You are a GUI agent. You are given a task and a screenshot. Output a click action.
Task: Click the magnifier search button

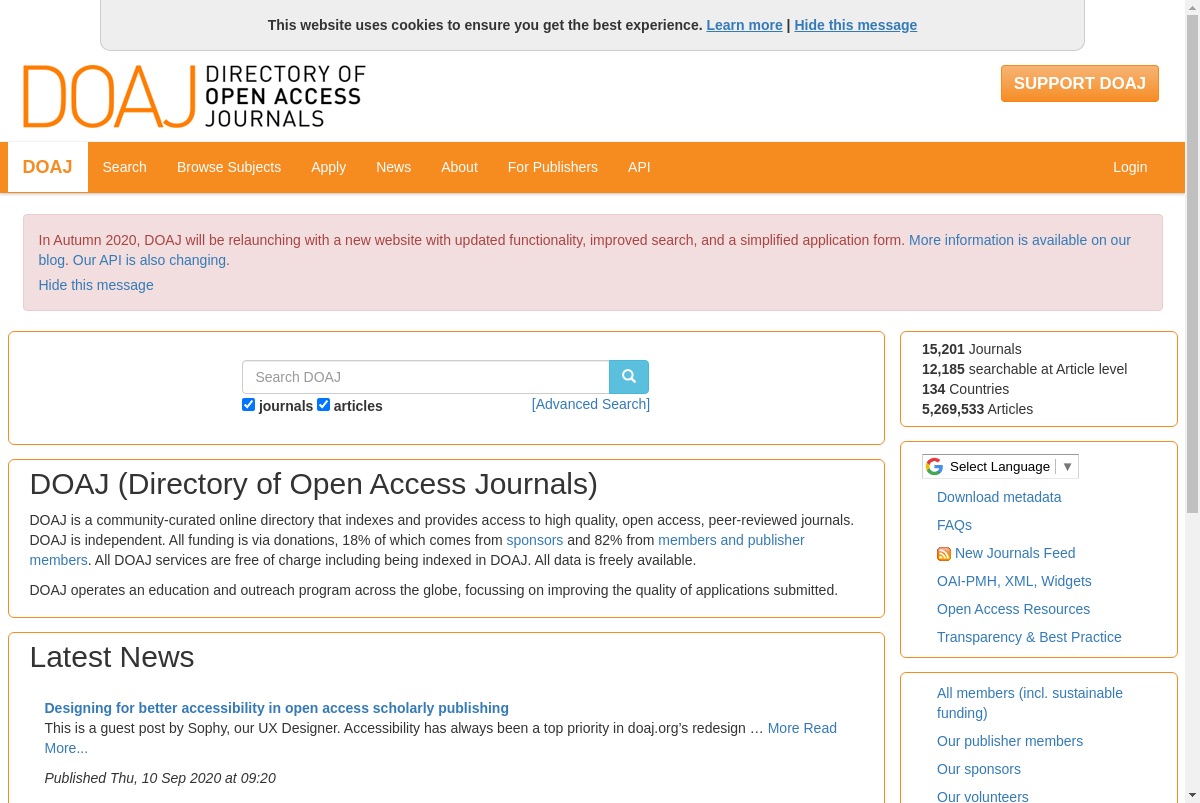[629, 377]
